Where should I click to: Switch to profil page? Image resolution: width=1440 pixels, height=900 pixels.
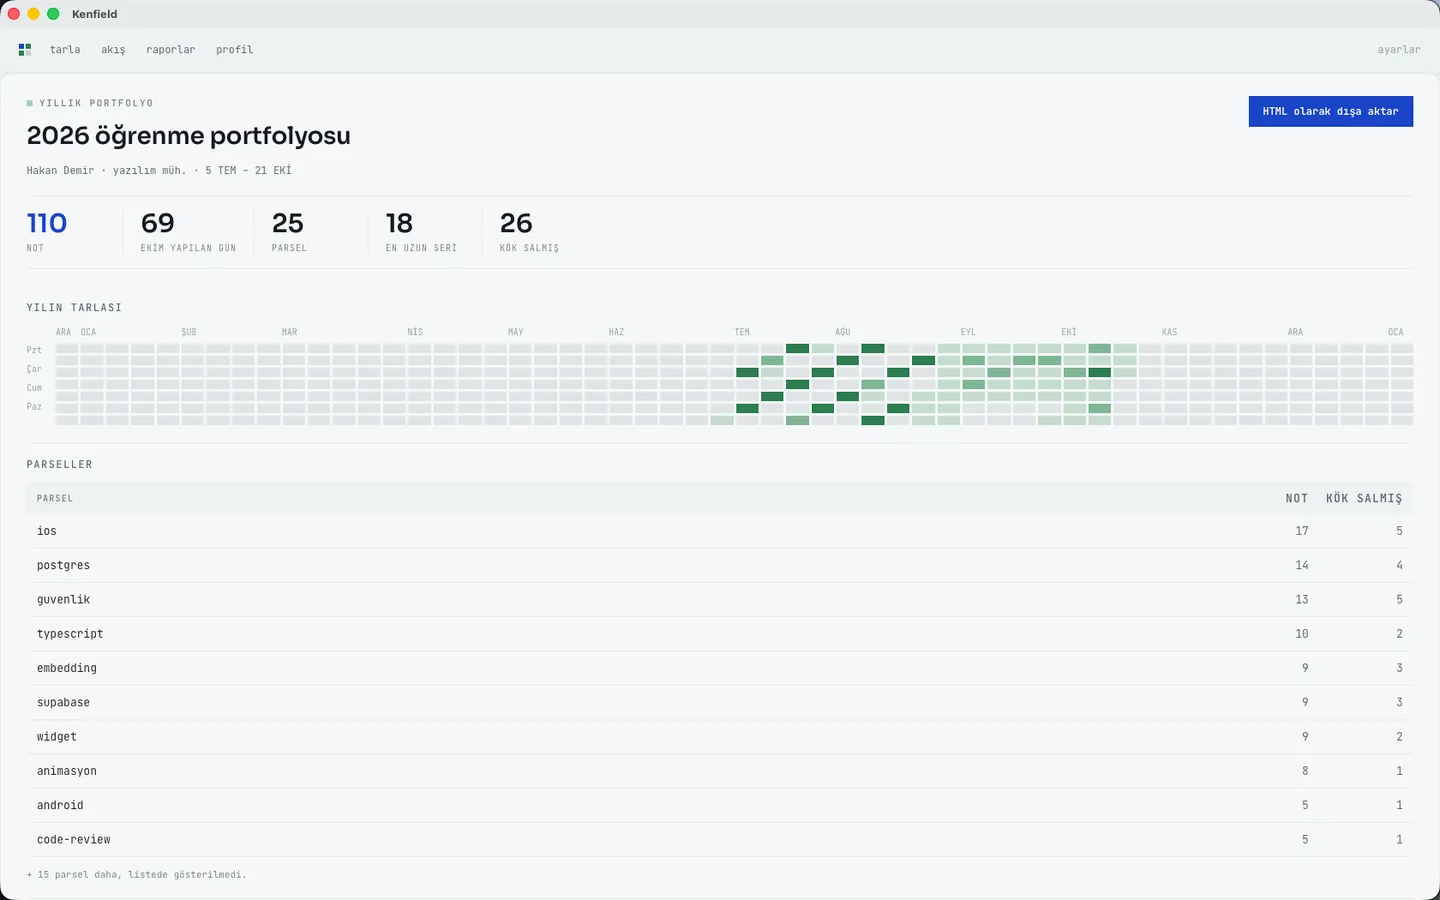coord(234,49)
